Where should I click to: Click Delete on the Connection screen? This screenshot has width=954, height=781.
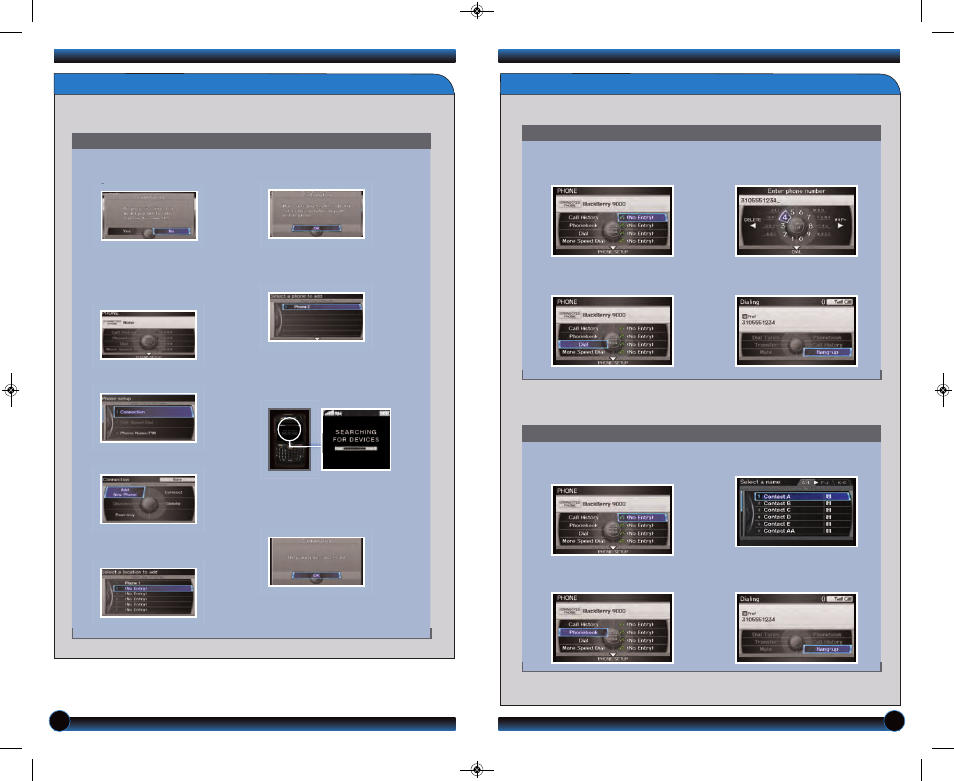(173, 504)
